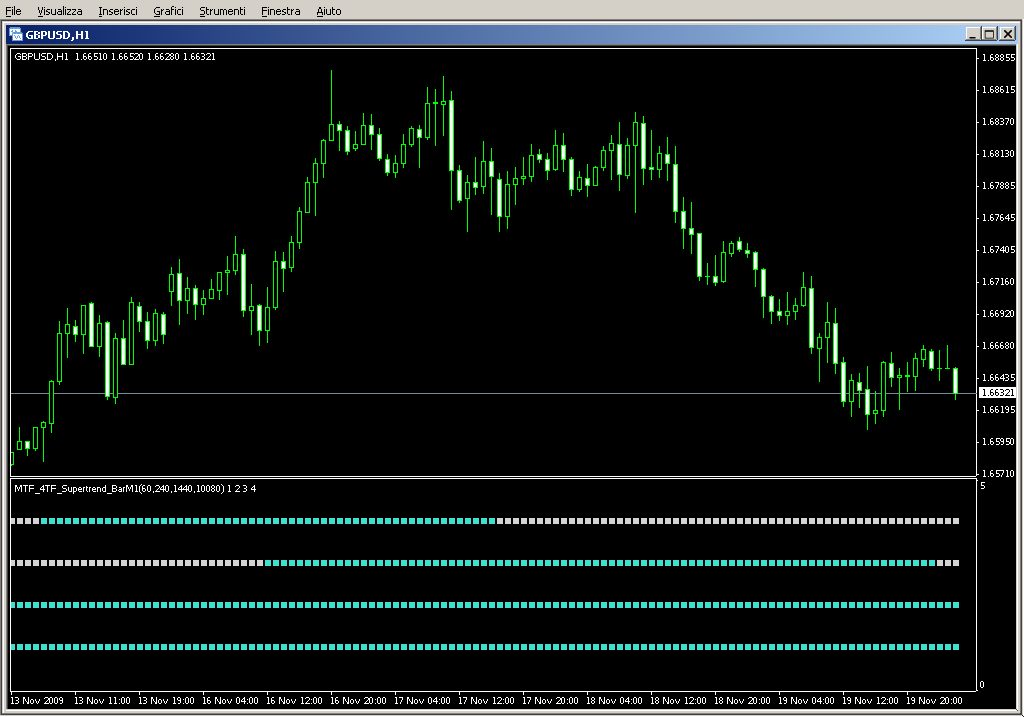Viewport: 1024px width, 717px height.
Task: Click the 18 Nov 04:00 time label
Action: pyautogui.click(x=614, y=701)
